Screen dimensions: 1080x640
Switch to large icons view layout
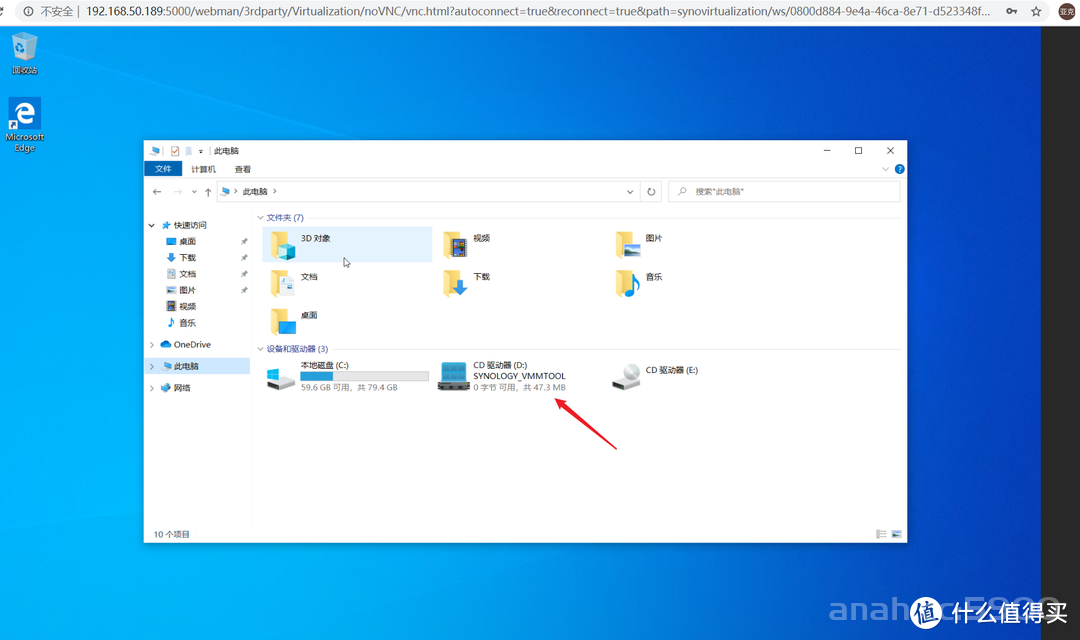coord(896,534)
